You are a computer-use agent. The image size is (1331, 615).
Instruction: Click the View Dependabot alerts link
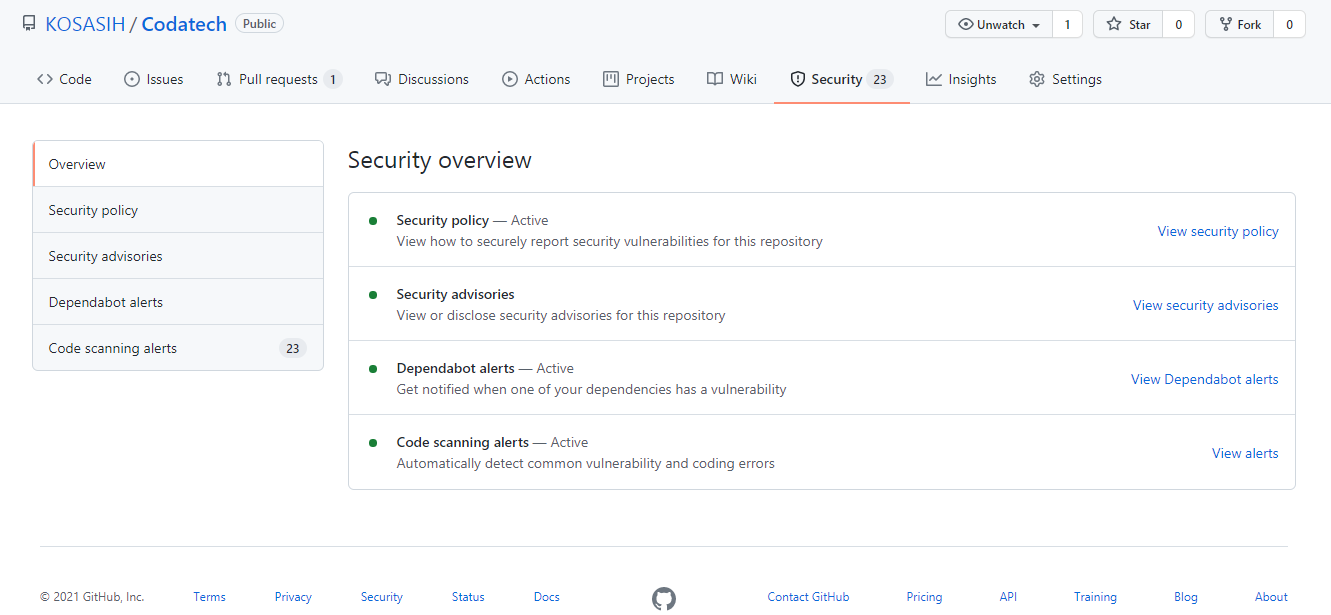point(1204,379)
